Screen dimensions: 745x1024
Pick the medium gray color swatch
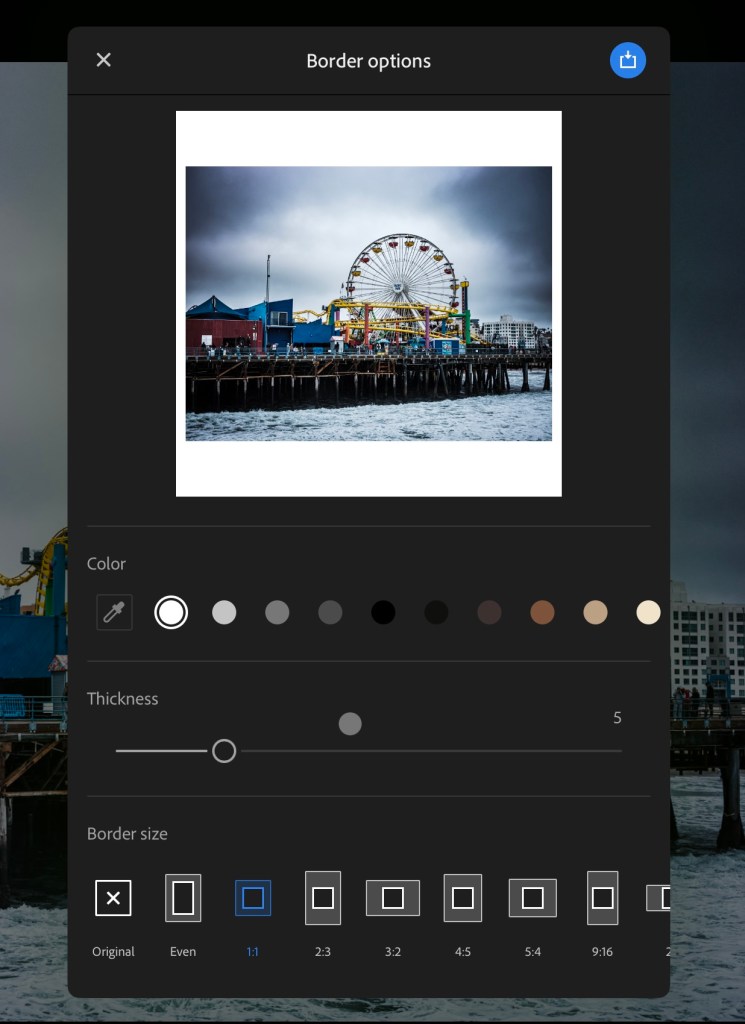277,612
